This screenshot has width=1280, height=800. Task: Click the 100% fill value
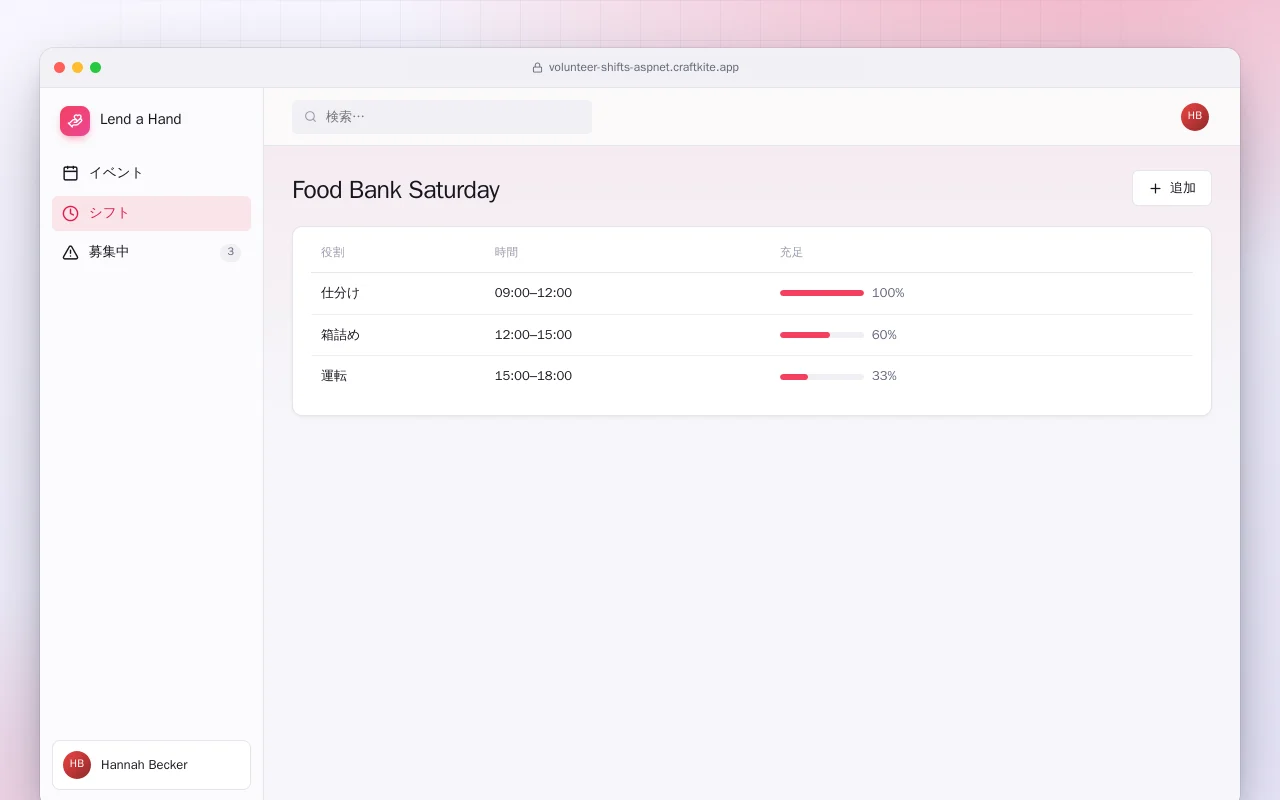pyautogui.click(x=888, y=293)
